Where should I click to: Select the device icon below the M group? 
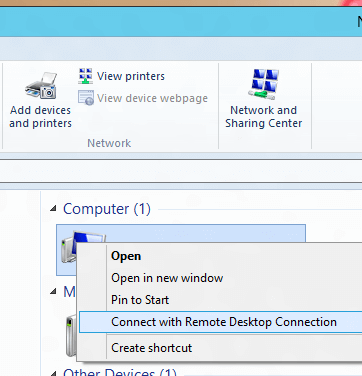click(71, 336)
